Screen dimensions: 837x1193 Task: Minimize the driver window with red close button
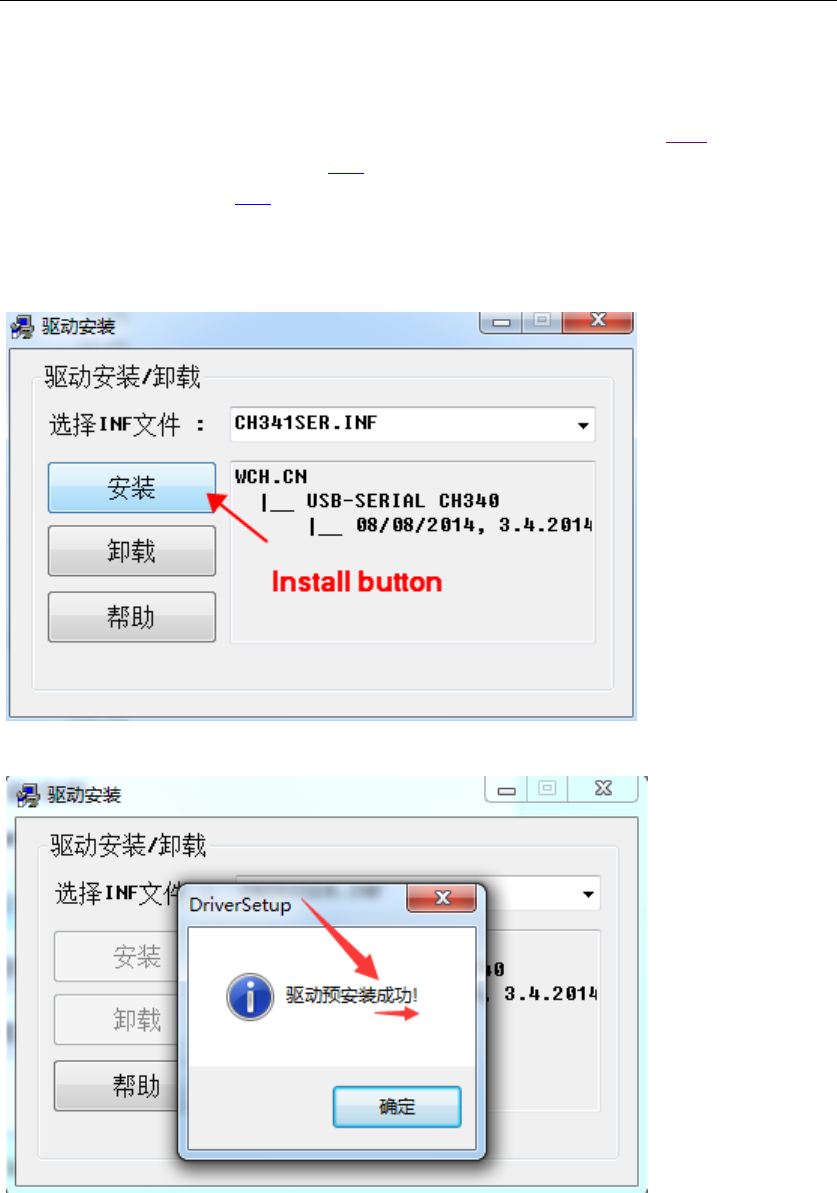(501, 322)
